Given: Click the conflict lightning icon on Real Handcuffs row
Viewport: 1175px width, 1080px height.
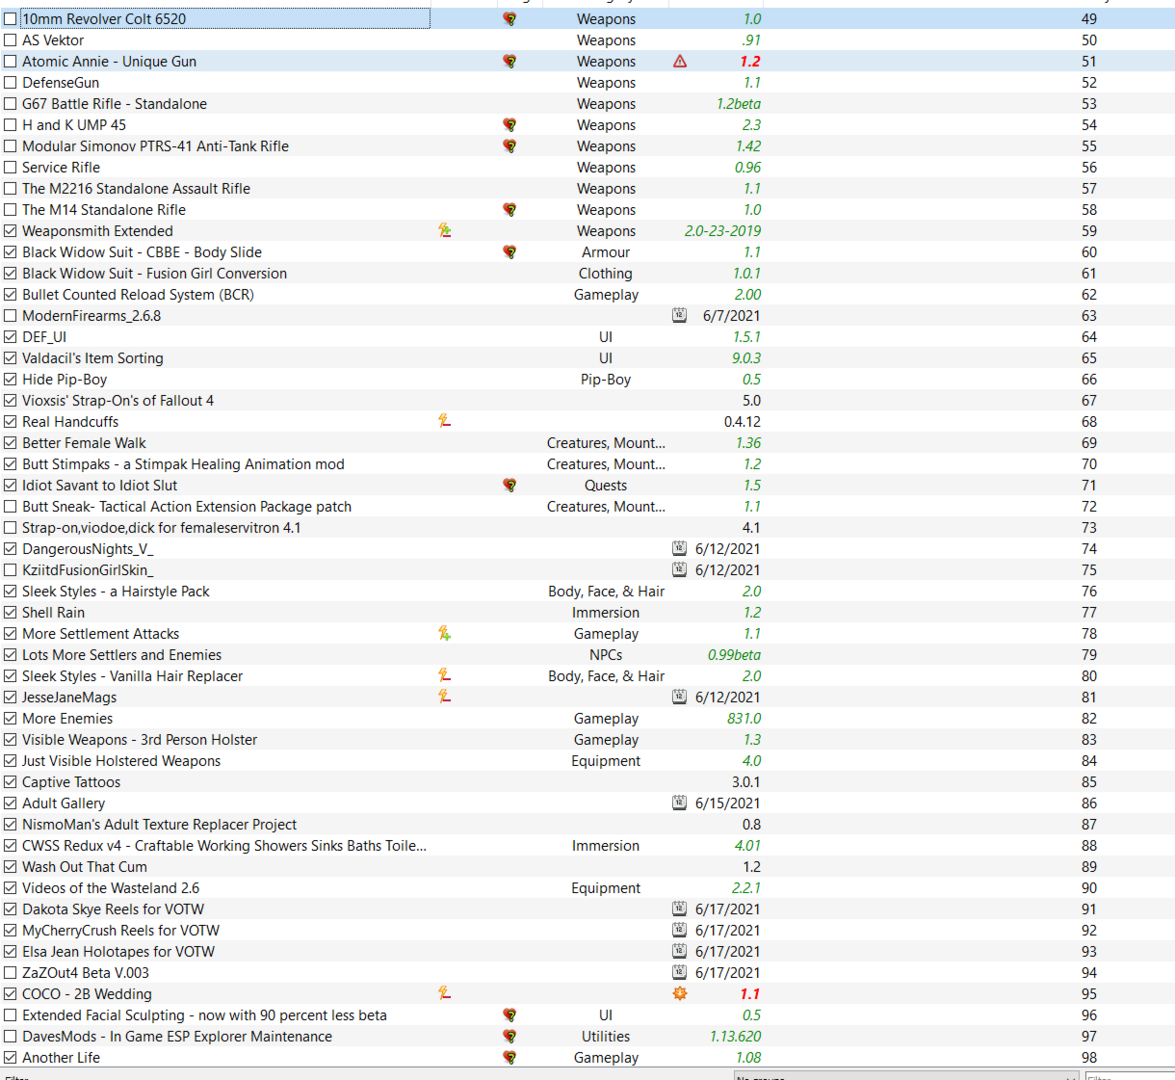Looking at the screenshot, I should [444, 422].
